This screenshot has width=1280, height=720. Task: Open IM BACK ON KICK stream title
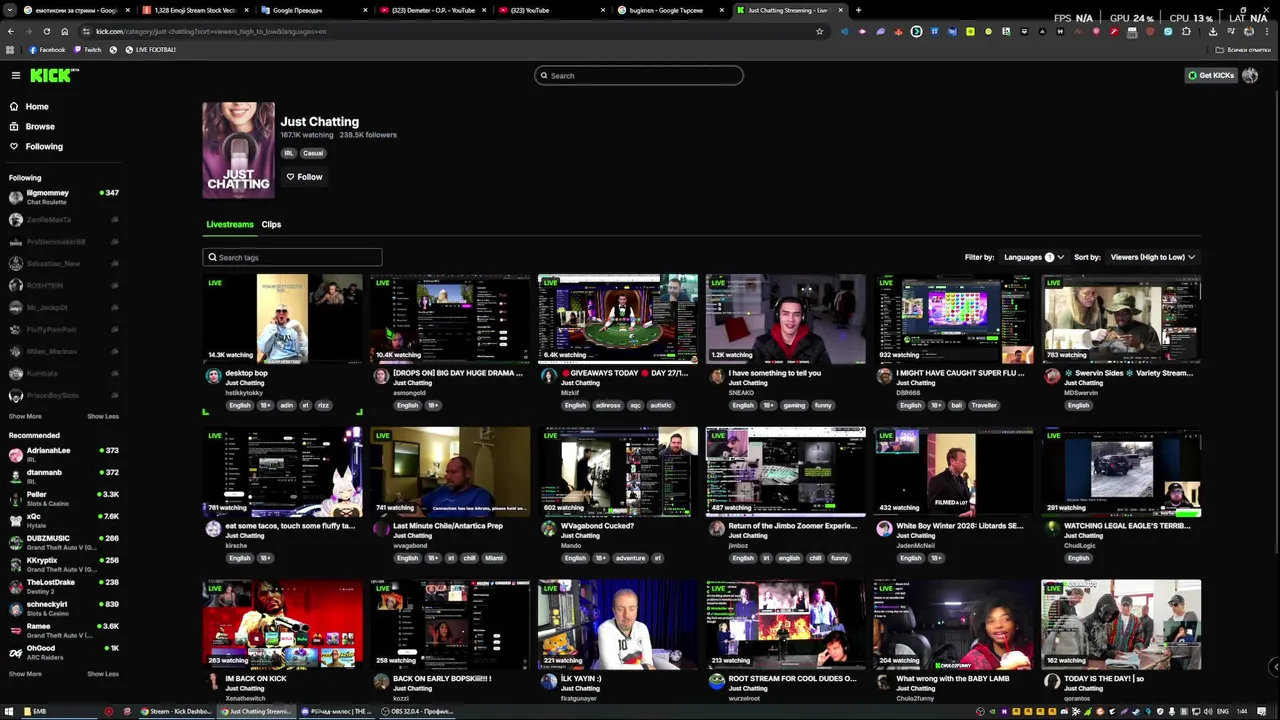click(x=256, y=678)
